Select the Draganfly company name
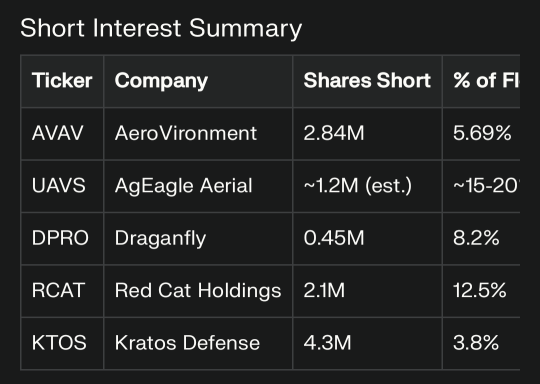 [160, 239]
